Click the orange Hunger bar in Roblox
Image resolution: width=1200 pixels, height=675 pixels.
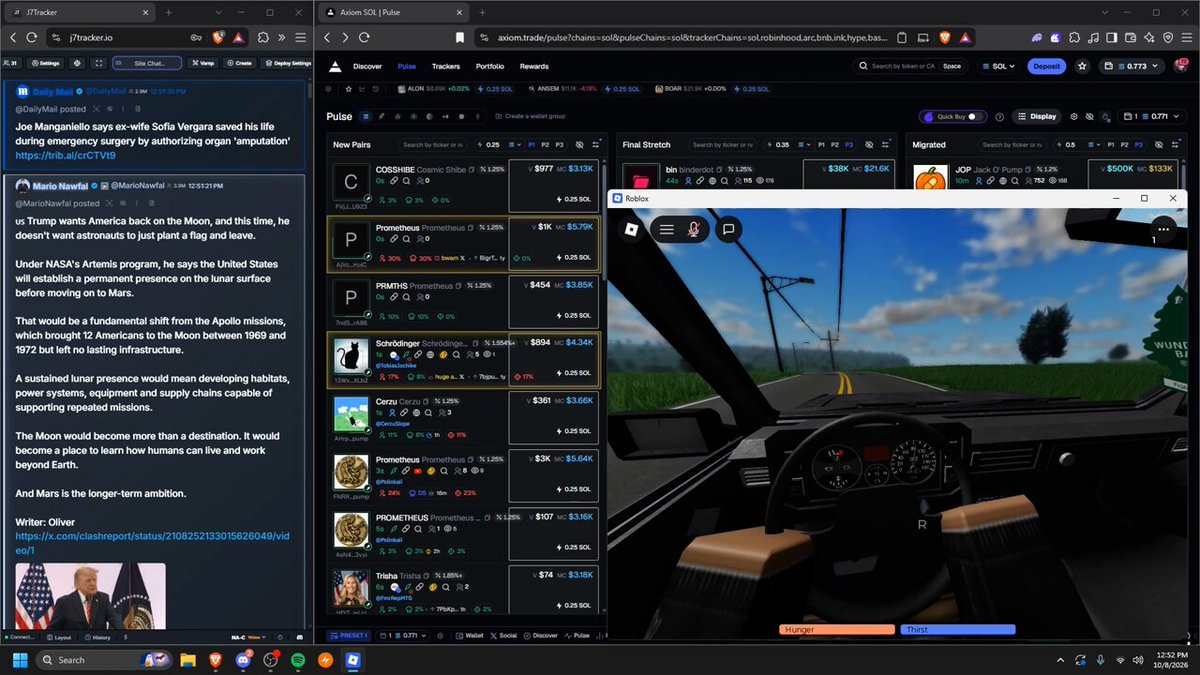coord(837,629)
